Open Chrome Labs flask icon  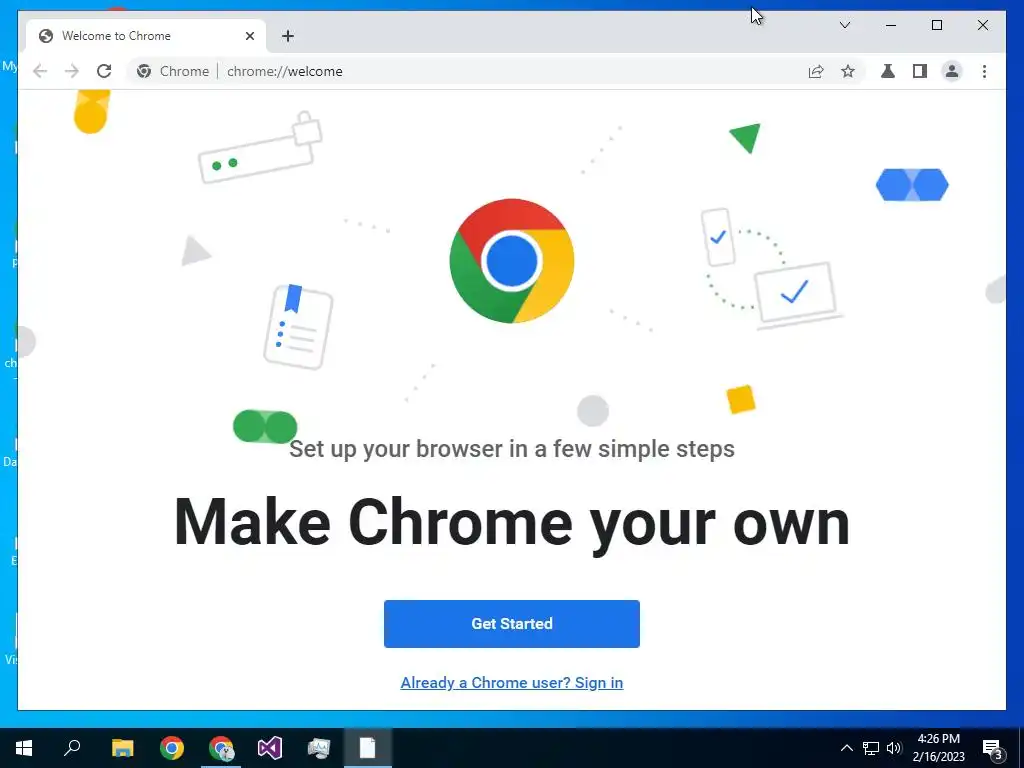[x=888, y=71]
